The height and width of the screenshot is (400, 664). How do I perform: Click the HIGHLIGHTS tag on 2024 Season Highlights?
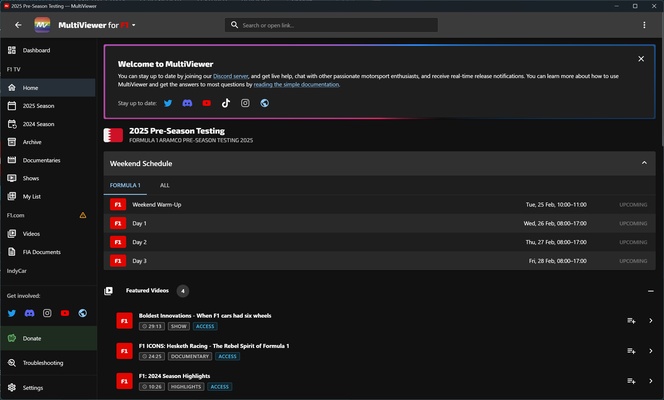186,386
